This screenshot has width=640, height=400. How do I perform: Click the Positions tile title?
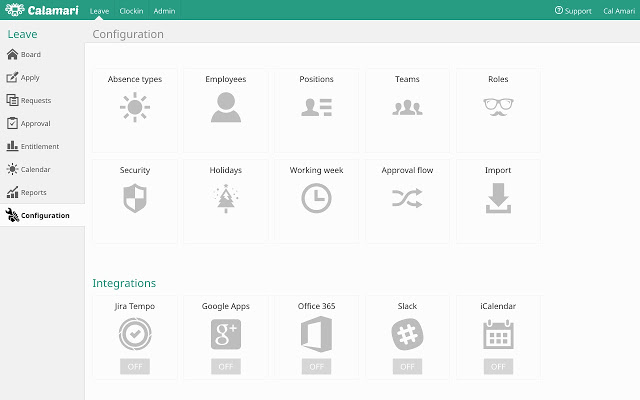coord(316,79)
